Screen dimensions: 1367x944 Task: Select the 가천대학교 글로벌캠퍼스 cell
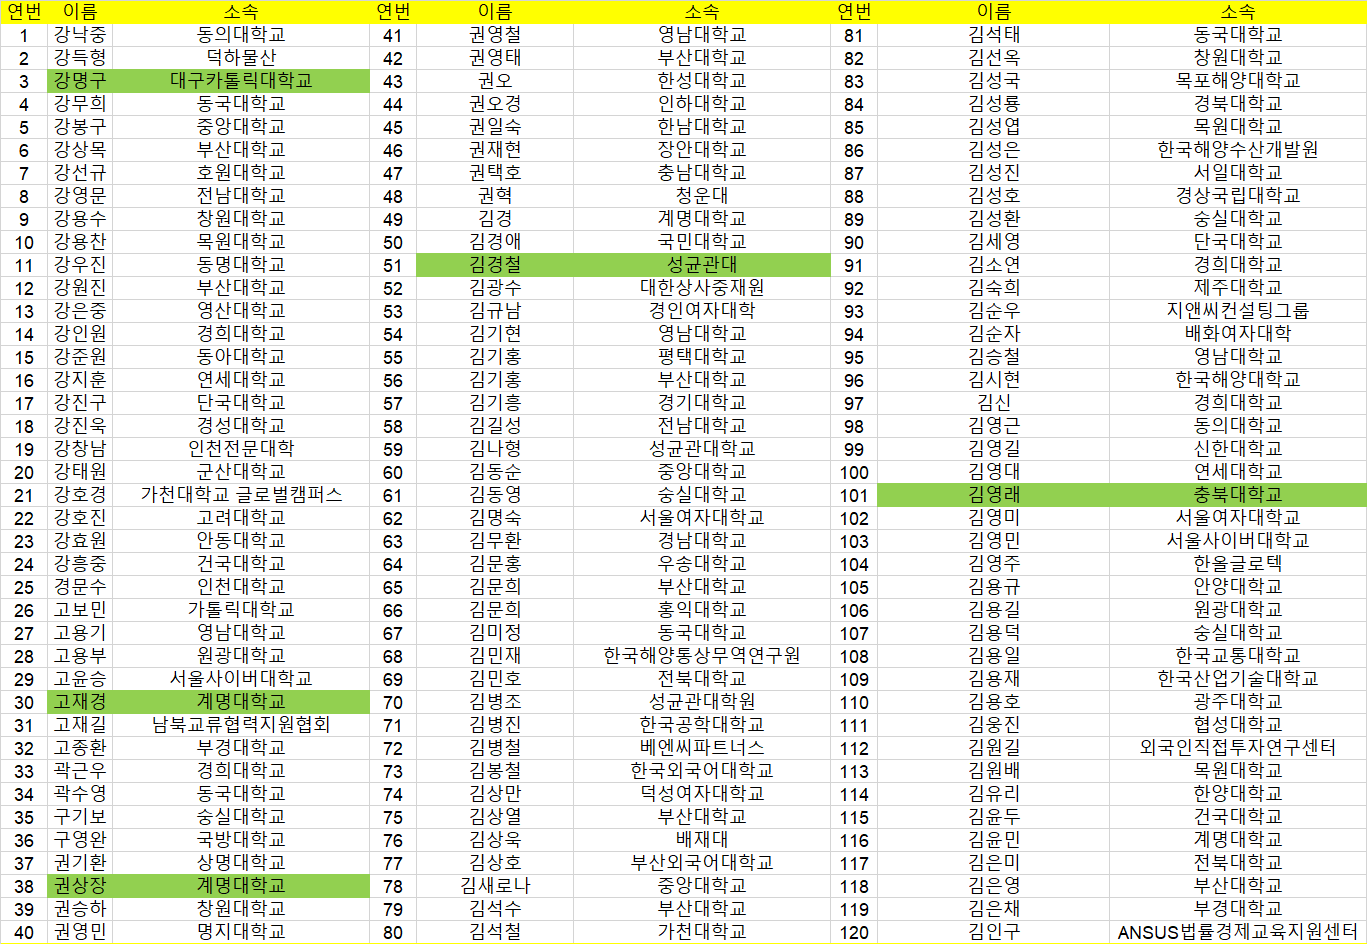tap(240, 495)
